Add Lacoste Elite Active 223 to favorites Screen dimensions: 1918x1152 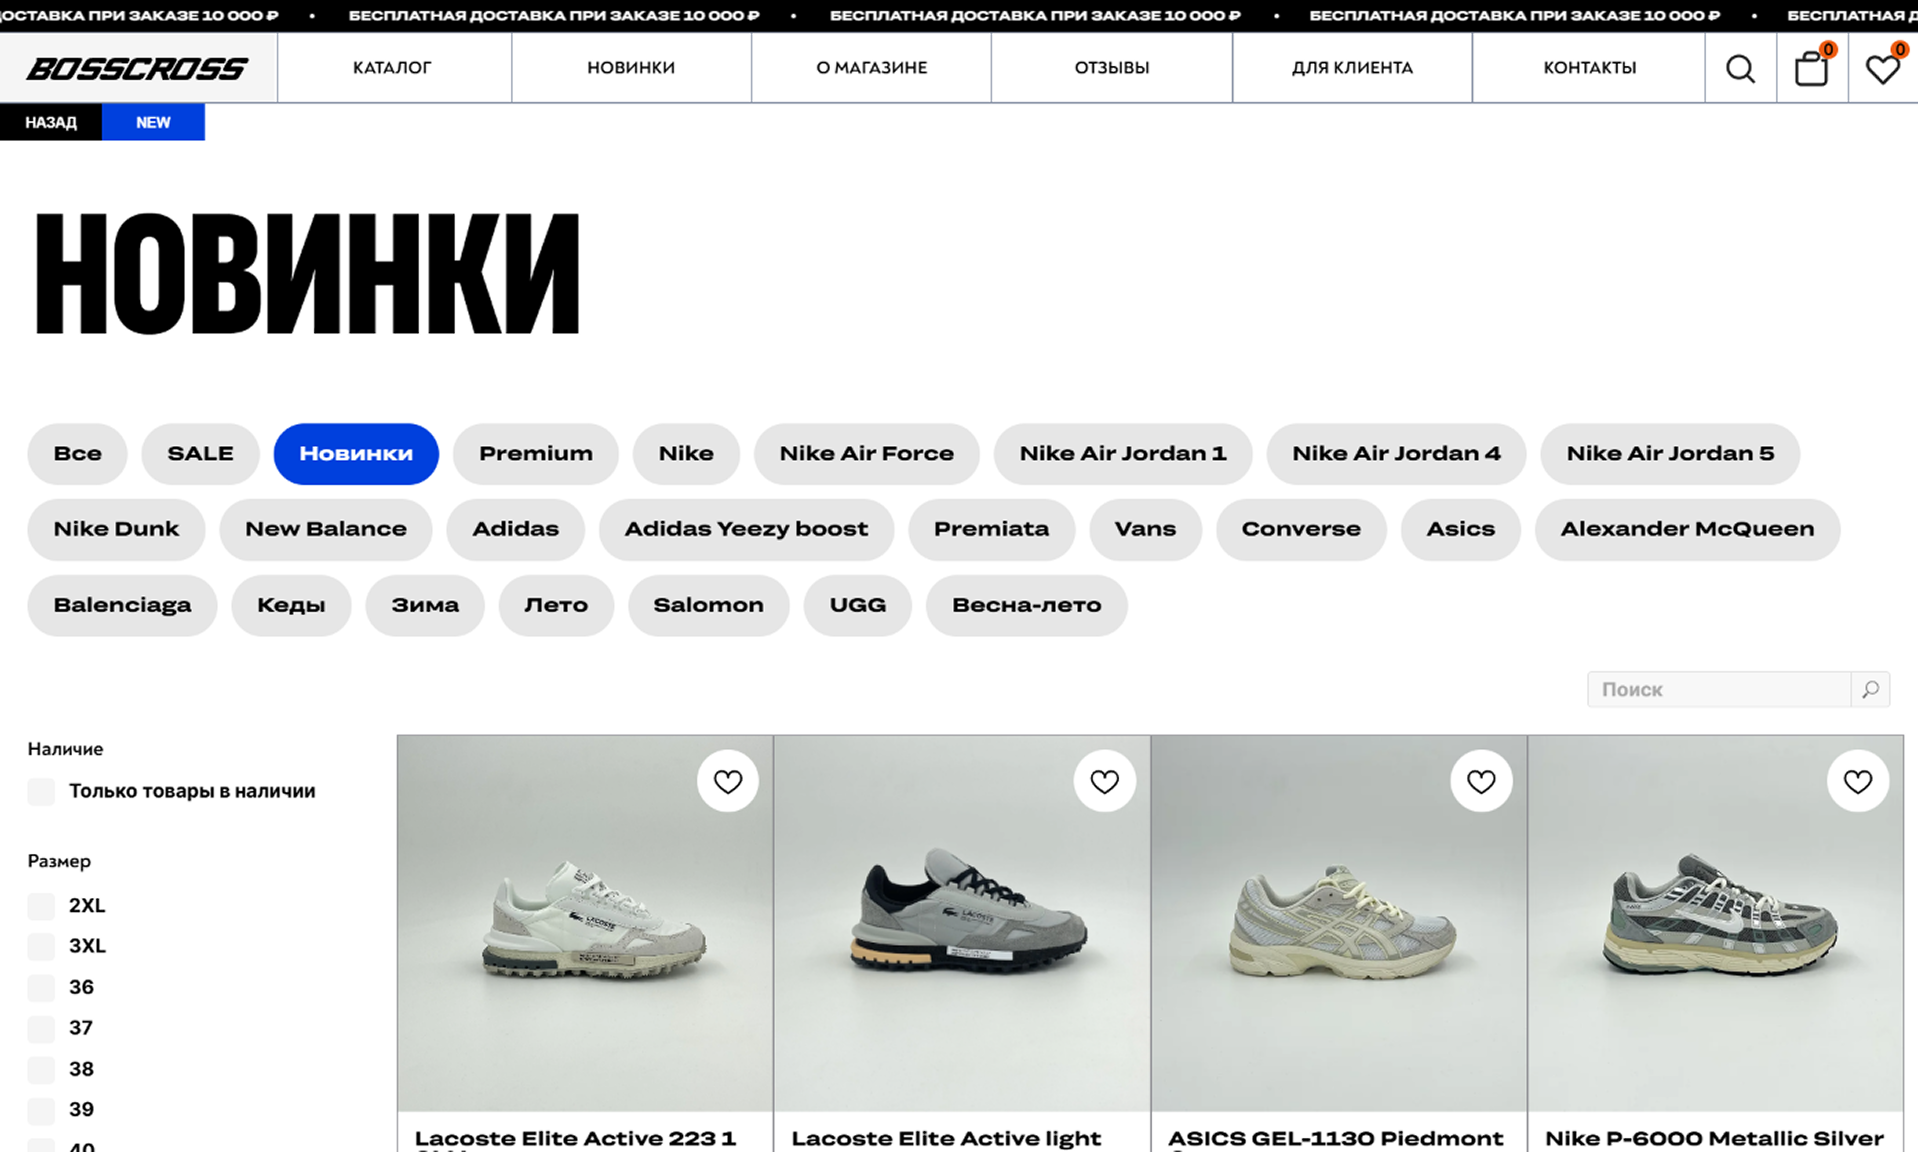[x=727, y=781]
